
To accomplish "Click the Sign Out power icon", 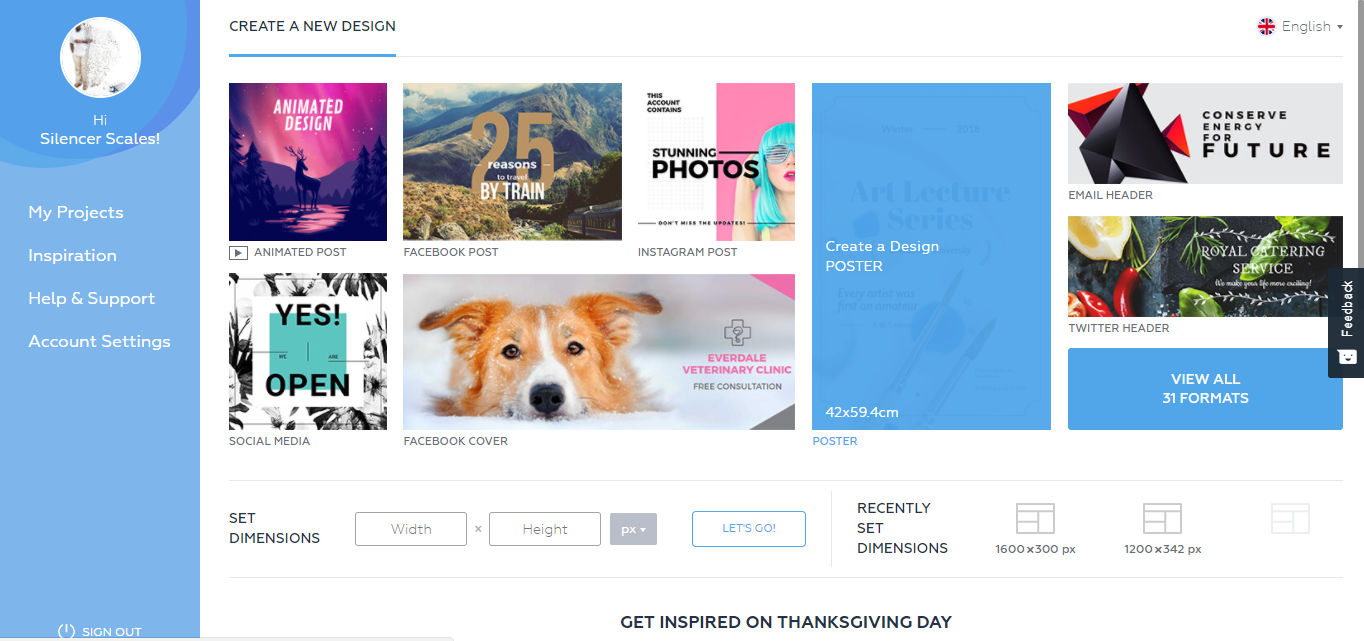I will [x=67, y=631].
